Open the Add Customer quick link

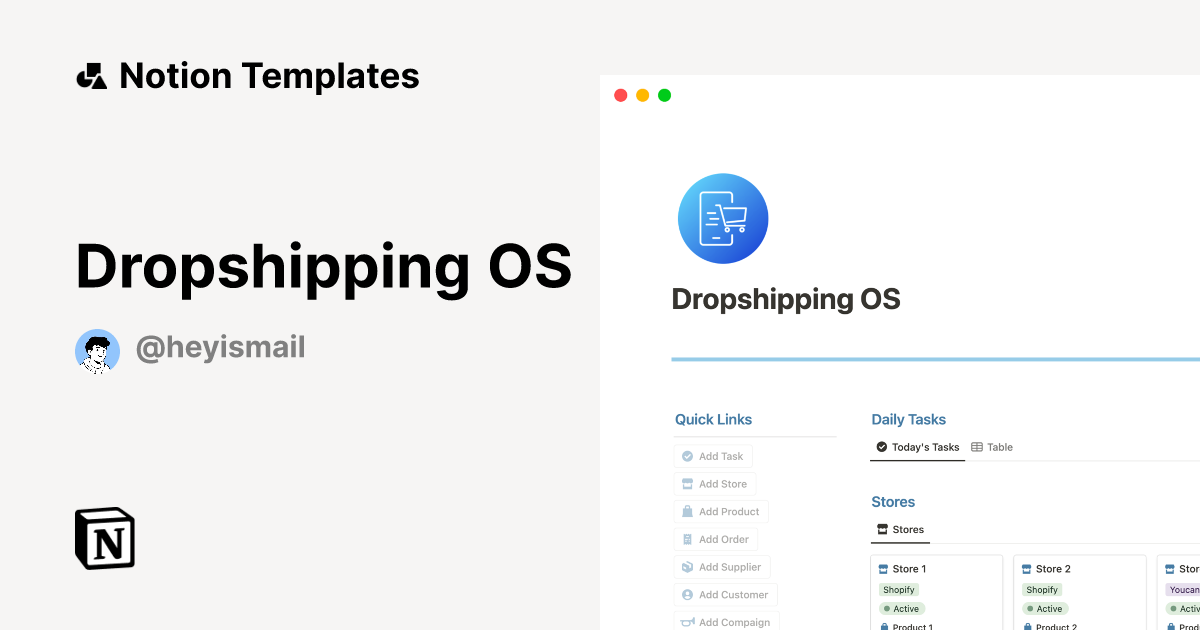[x=726, y=594]
